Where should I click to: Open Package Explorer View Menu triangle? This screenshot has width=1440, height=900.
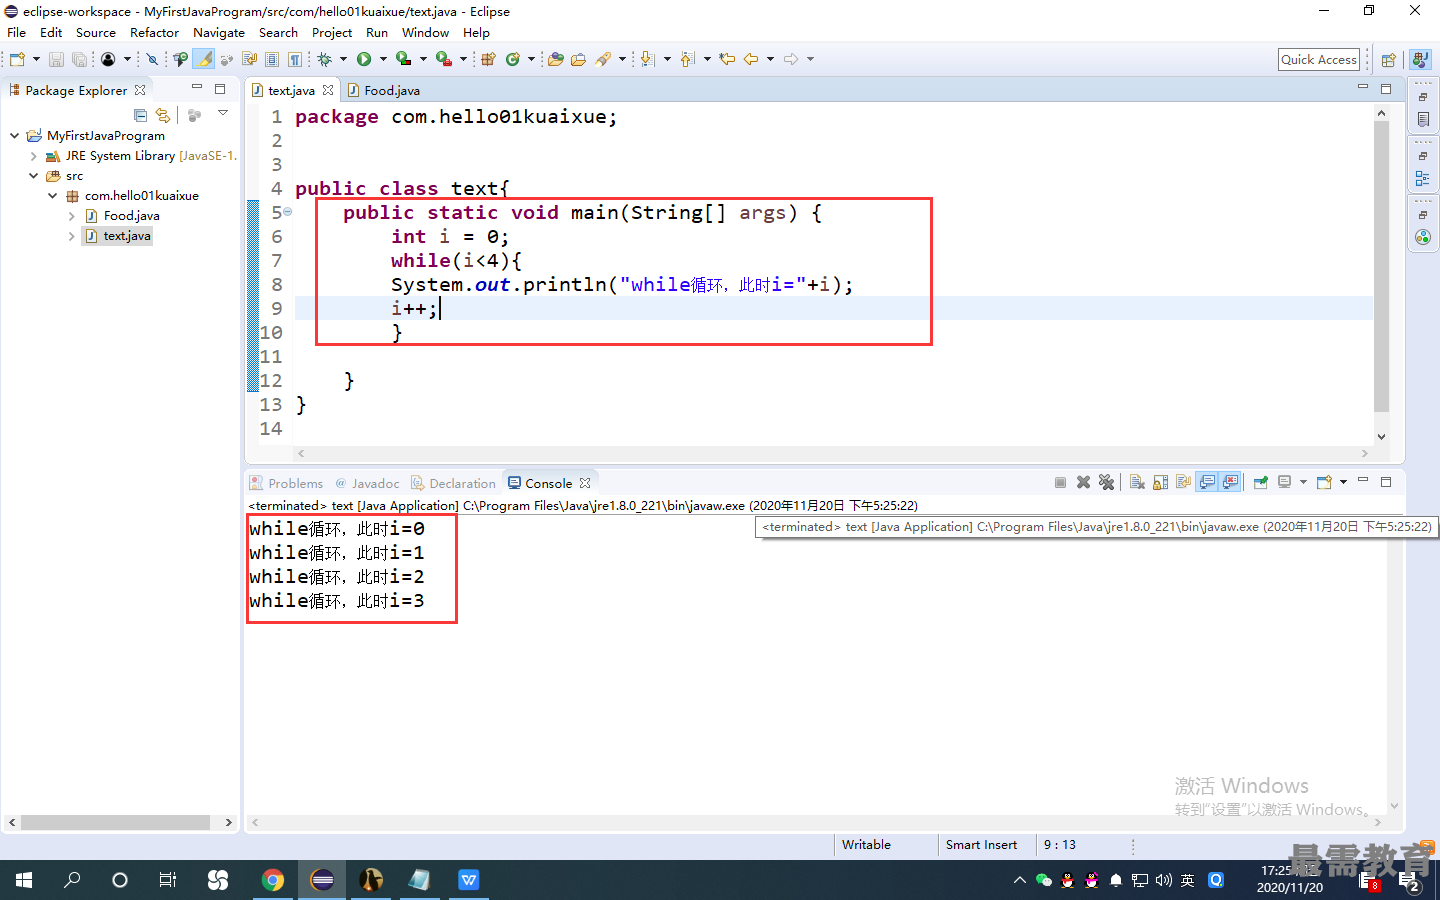coord(223,113)
